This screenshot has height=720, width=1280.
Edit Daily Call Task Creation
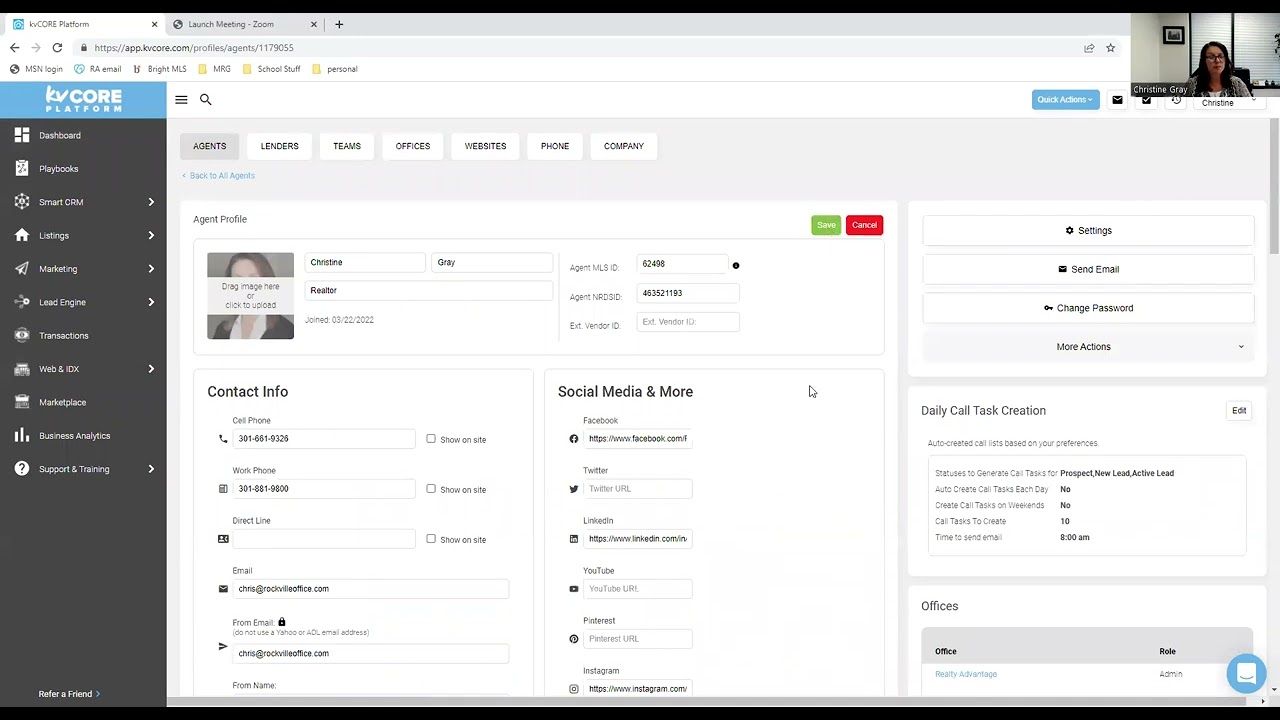pyautogui.click(x=1239, y=411)
